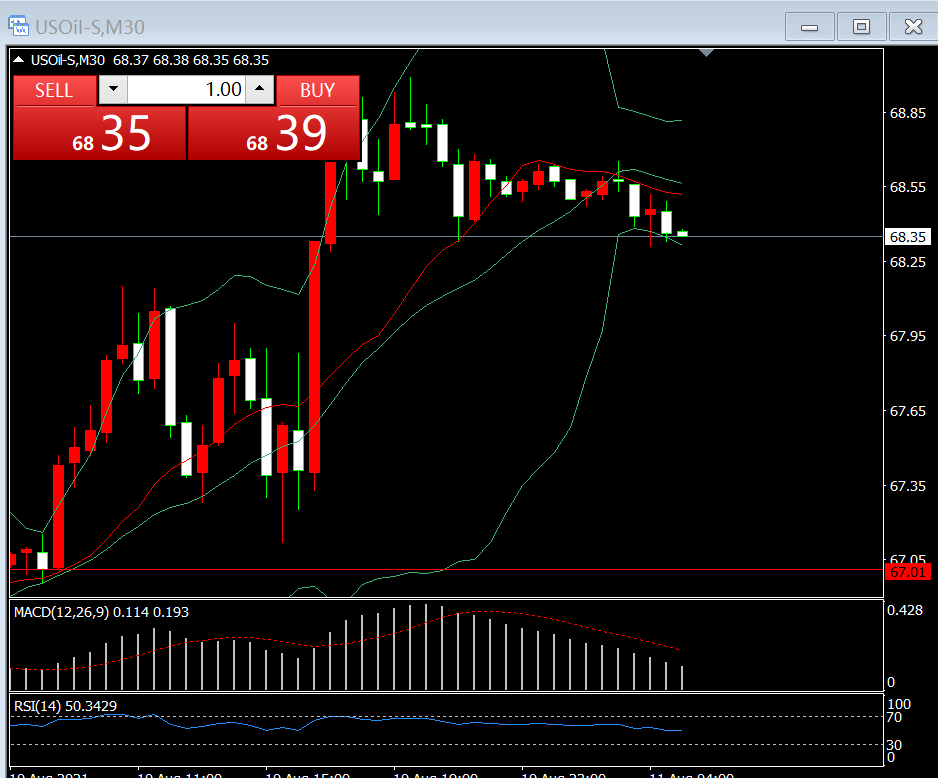Maximize the USOil-S,M30 chart window
The height and width of the screenshot is (778, 938).
[x=861, y=27]
